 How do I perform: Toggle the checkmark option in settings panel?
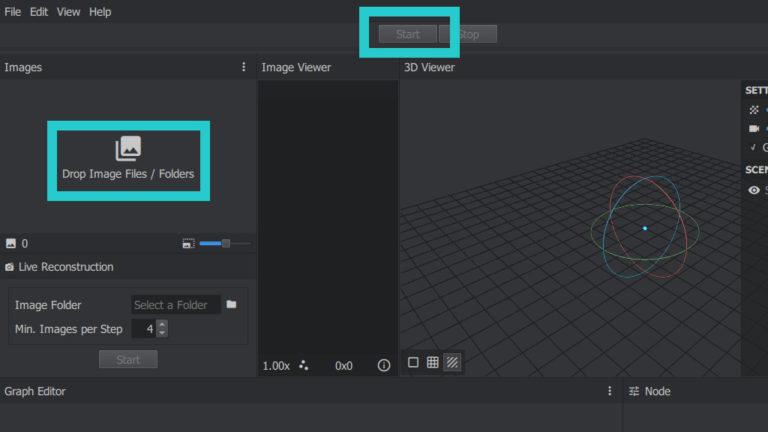(754, 147)
